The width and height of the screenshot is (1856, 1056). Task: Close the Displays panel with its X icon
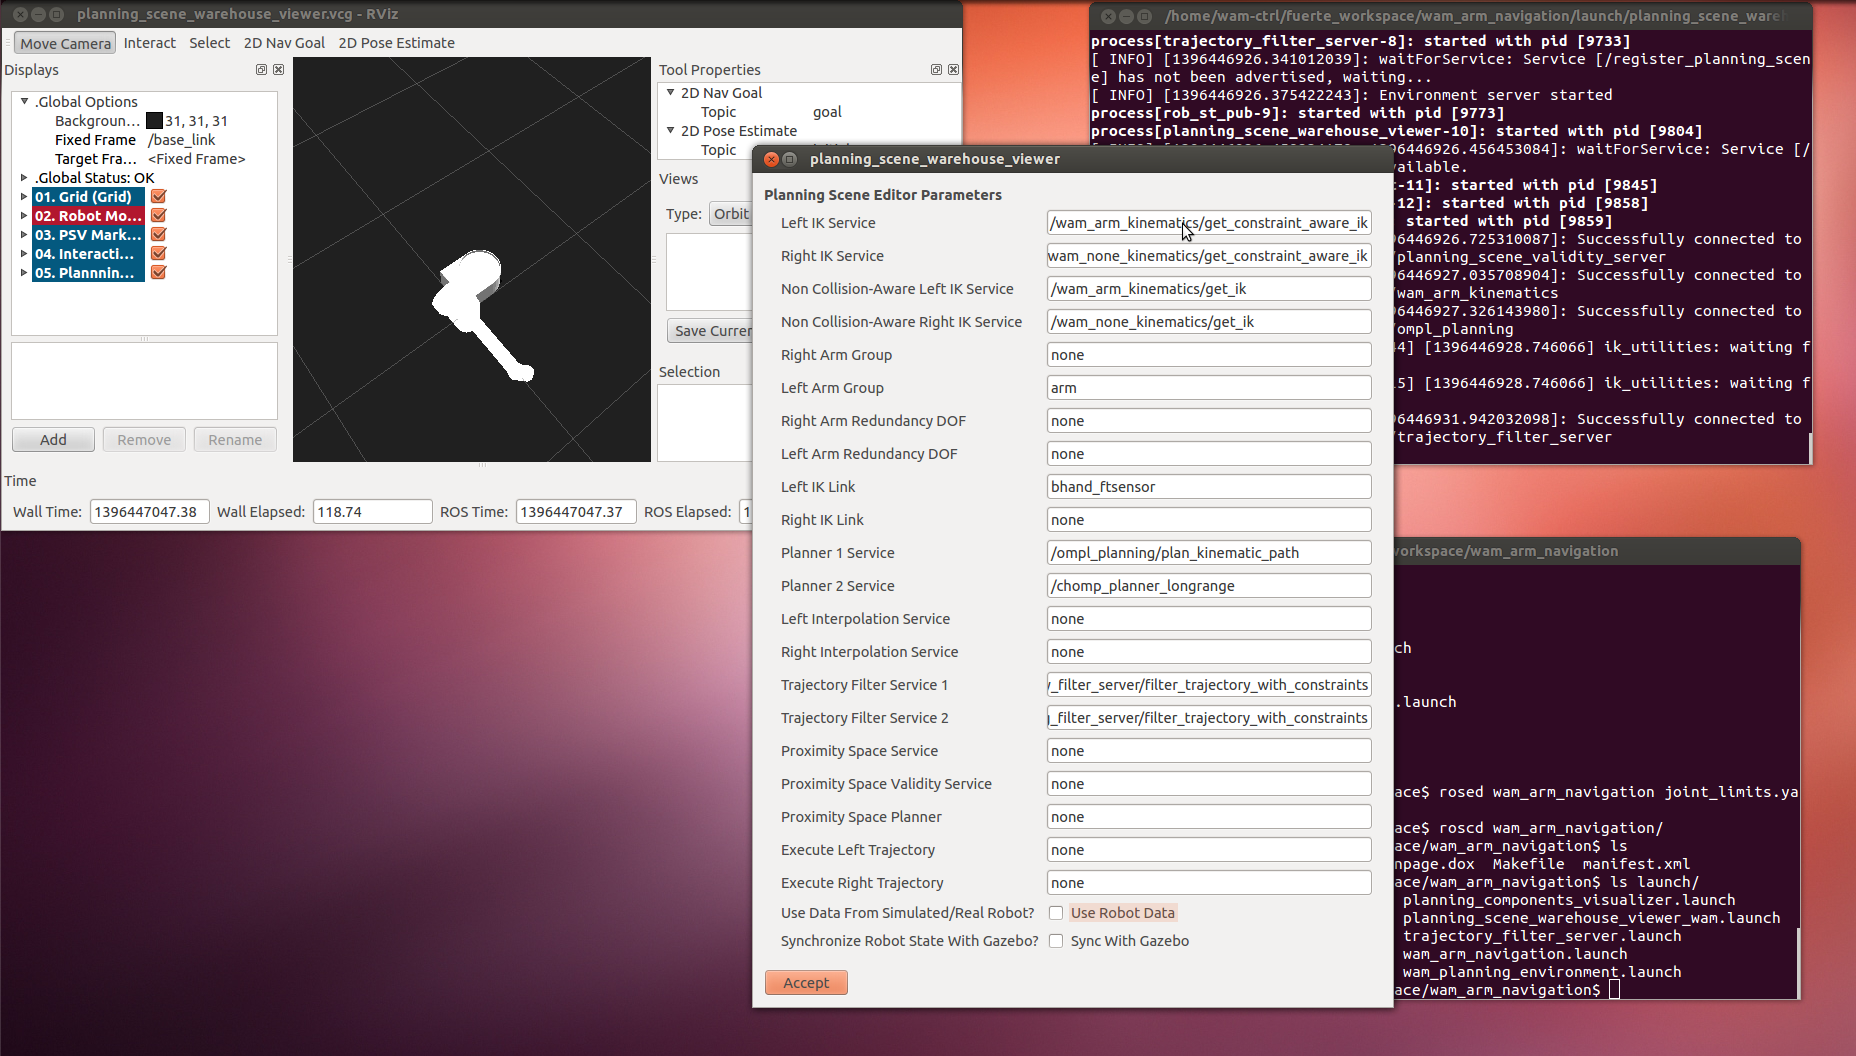[278, 70]
